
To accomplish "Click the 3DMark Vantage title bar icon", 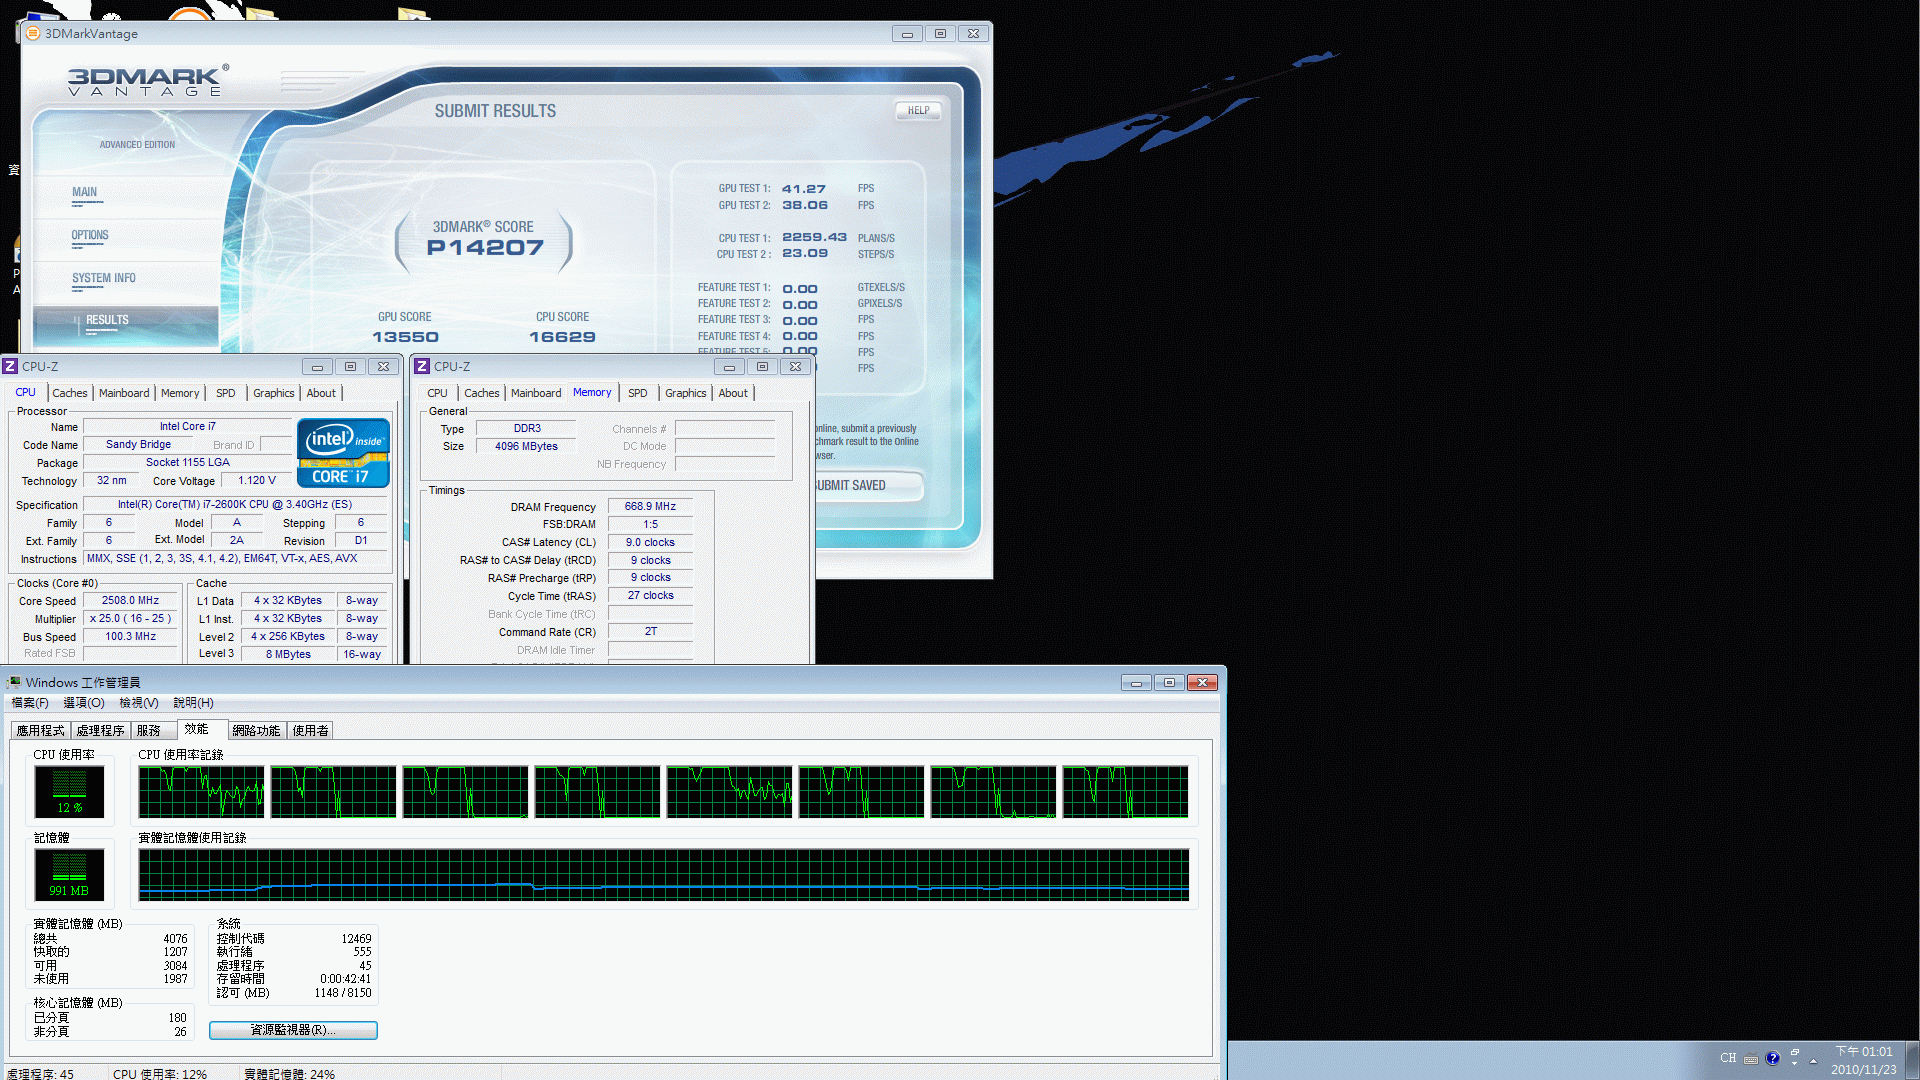I will (x=33, y=33).
